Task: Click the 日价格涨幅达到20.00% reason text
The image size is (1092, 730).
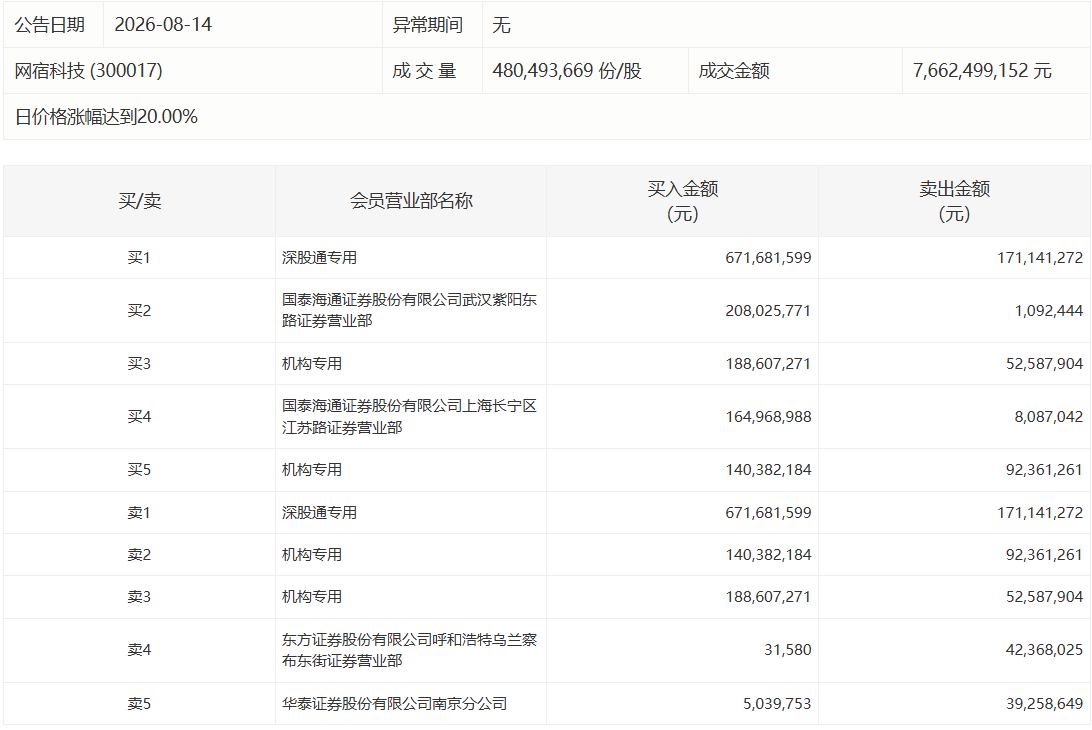Action: (x=106, y=116)
